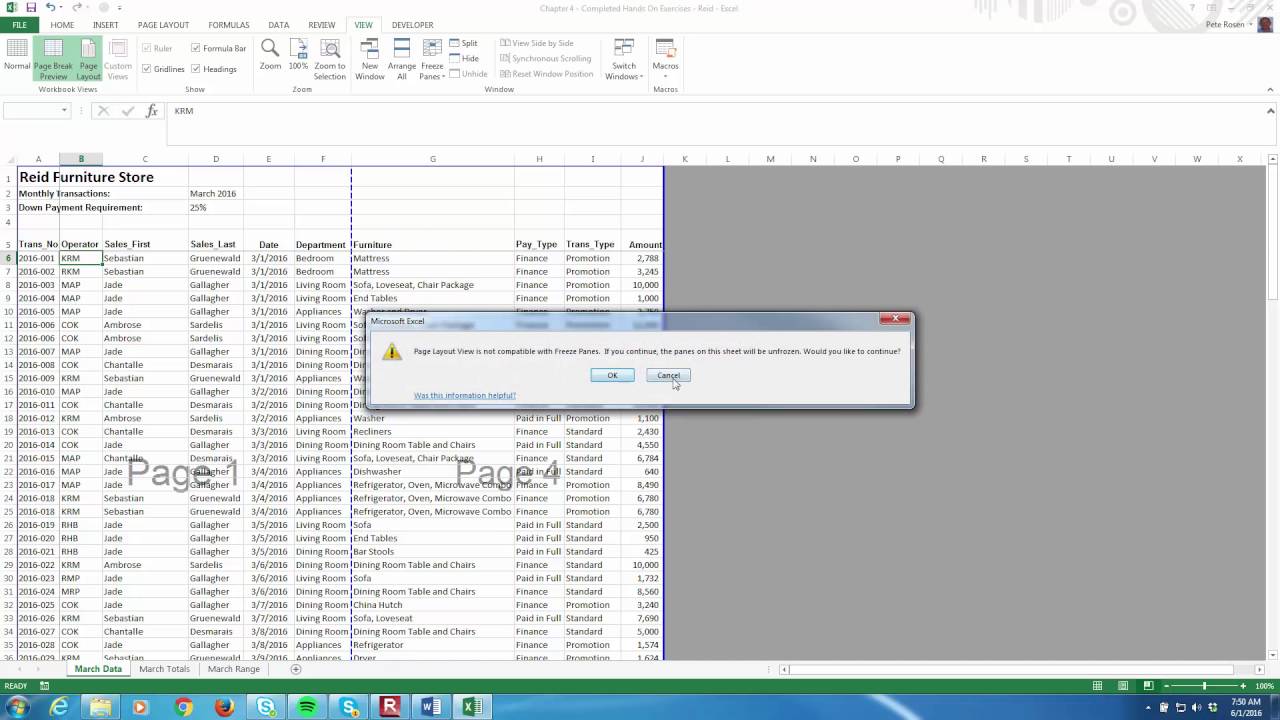Open Google Chrome from the taskbar
This screenshot has height=720, width=1280.
(x=183, y=707)
